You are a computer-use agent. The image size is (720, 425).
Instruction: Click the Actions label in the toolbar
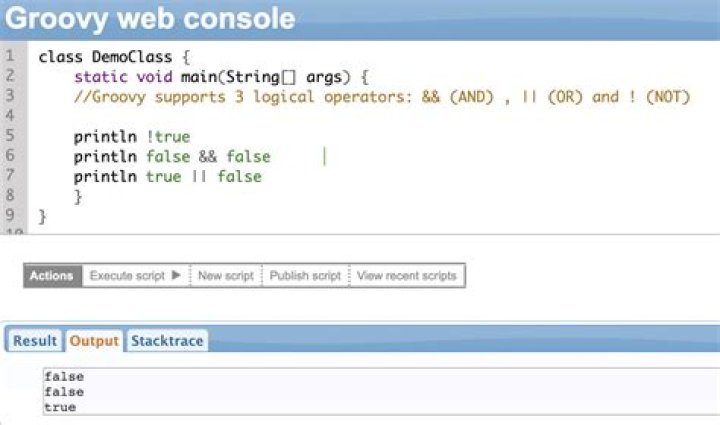(52, 275)
